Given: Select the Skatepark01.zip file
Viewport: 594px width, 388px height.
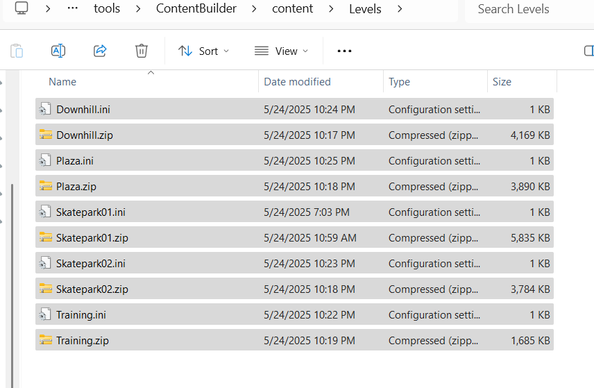Looking at the screenshot, I should 294,238.
